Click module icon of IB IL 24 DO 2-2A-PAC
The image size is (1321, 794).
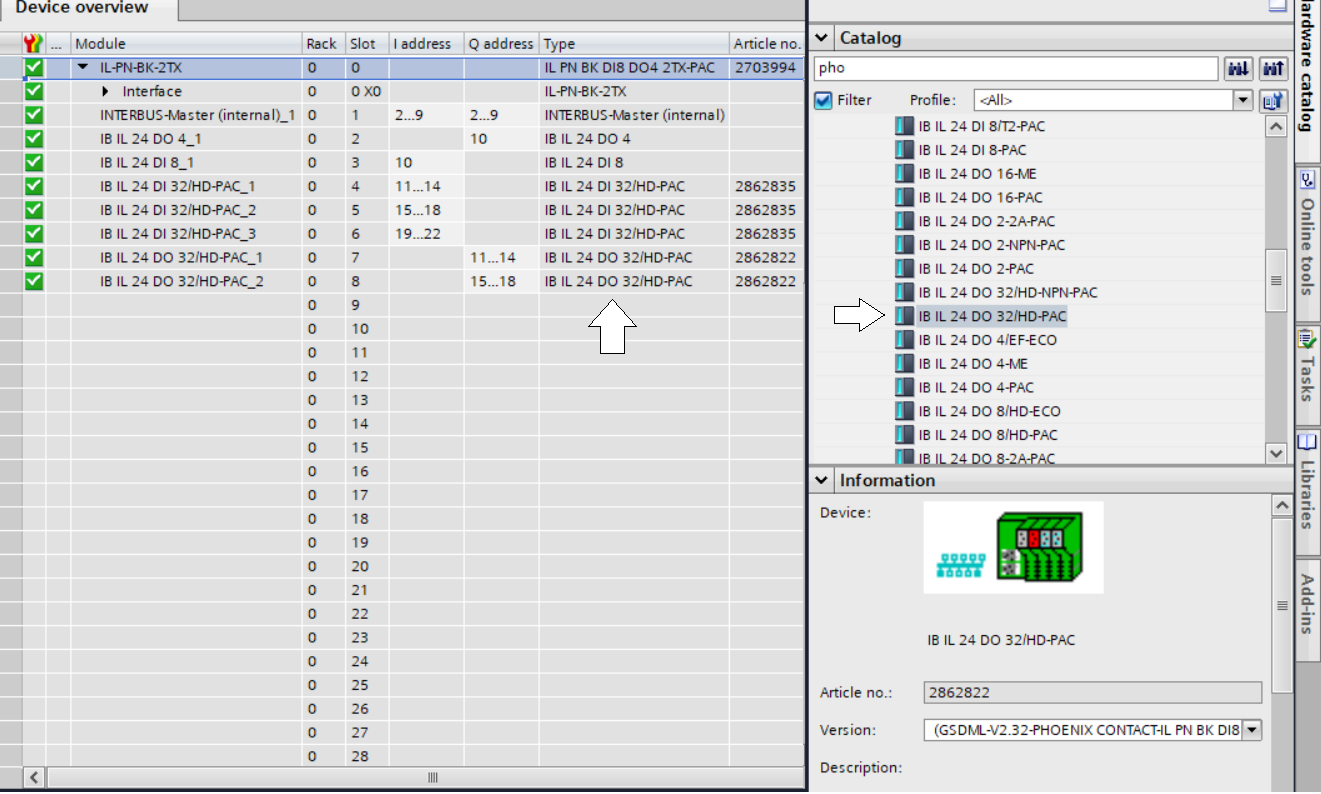(905, 221)
